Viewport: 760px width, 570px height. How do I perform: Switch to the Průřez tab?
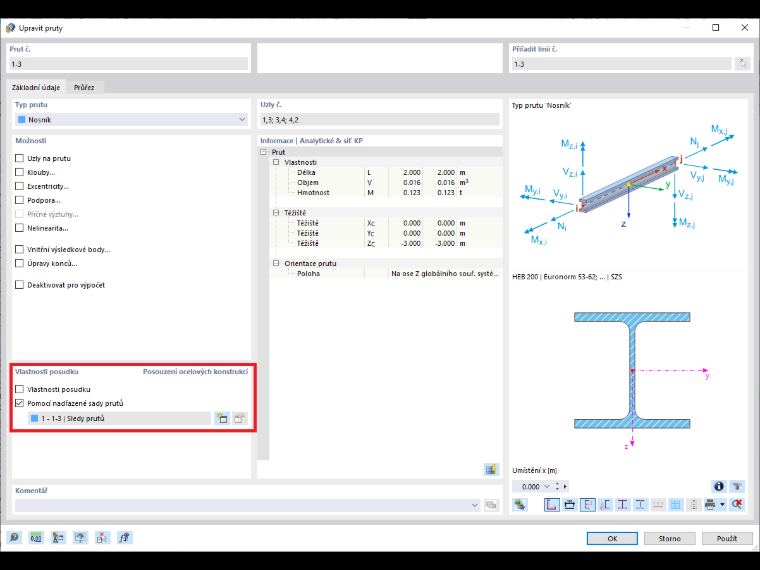click(84, 87)
